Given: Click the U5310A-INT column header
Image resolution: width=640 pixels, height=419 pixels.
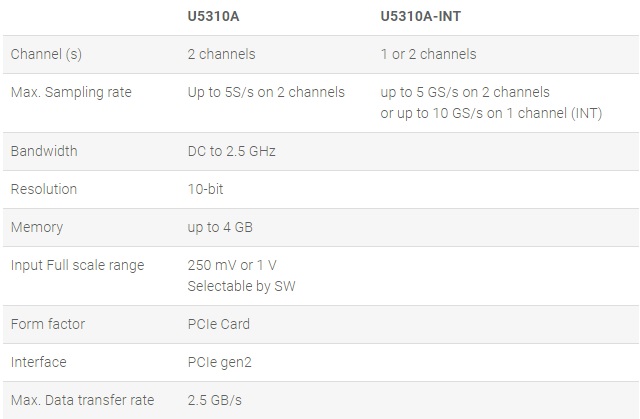Looking at the screenshot, I should coord(427,16).
